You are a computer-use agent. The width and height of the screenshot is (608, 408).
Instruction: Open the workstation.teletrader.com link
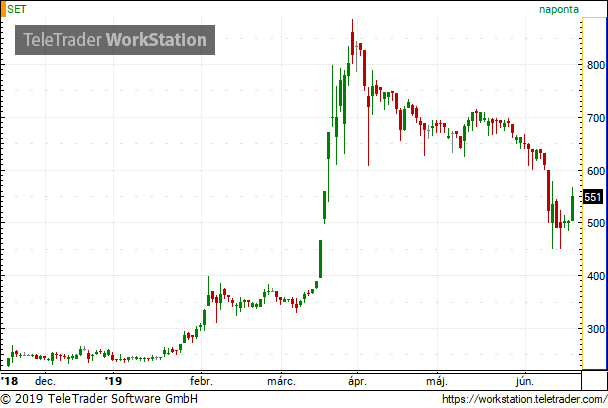coord(524,399)
